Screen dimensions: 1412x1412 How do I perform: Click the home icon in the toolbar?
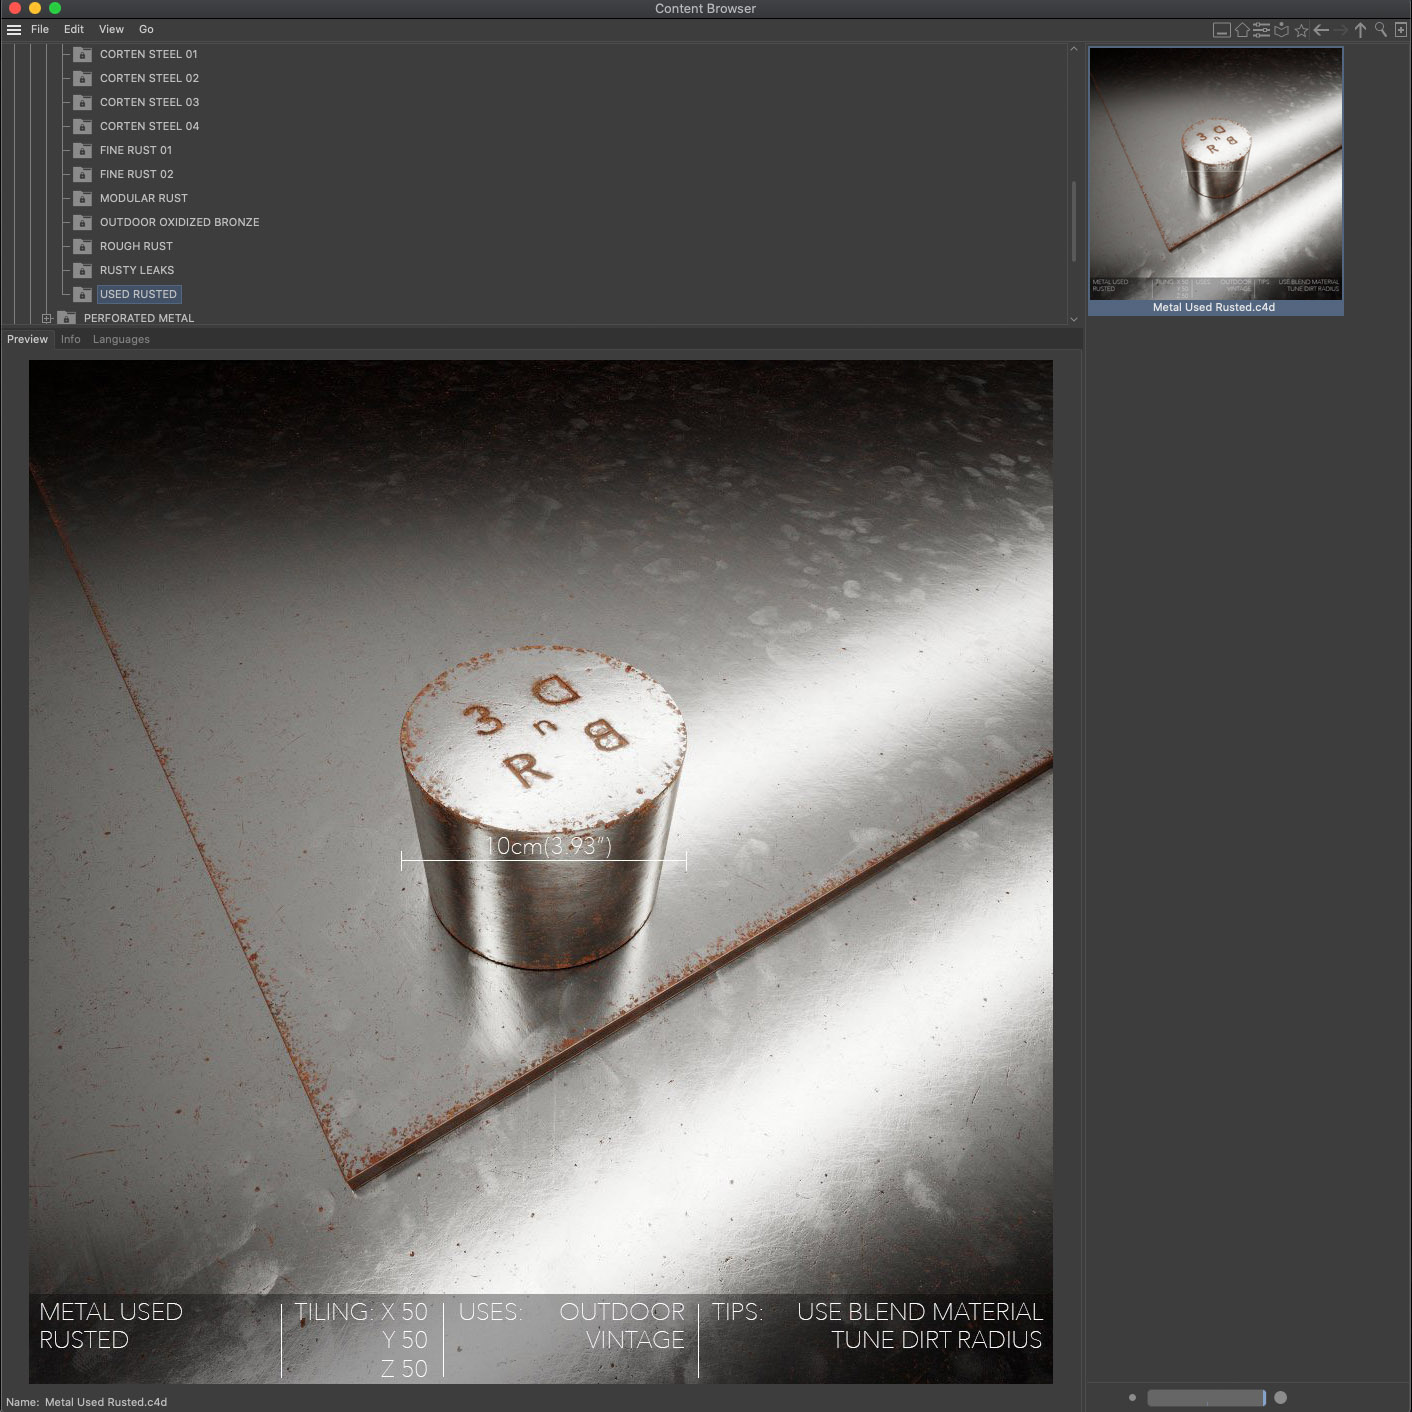(x=1242, y=30)
